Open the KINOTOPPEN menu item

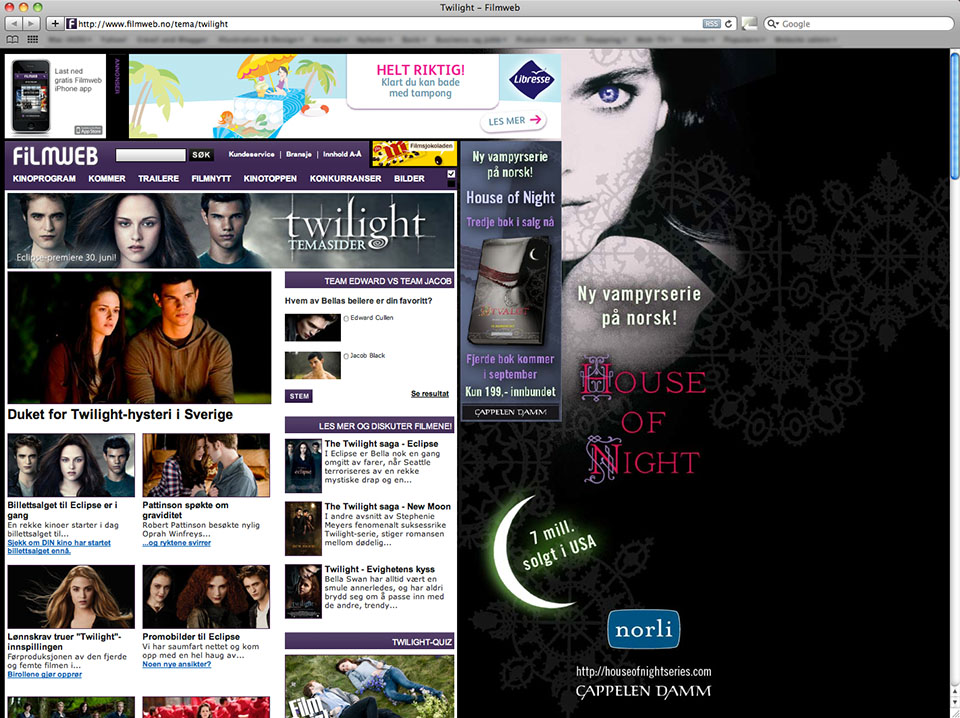tap(270, 178)
